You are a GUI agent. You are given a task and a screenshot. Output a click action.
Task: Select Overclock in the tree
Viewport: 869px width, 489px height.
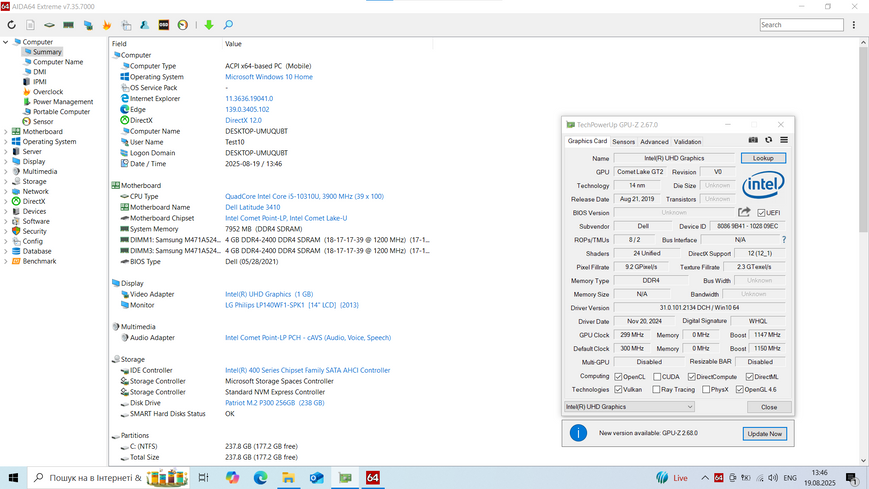click(48, 91)
